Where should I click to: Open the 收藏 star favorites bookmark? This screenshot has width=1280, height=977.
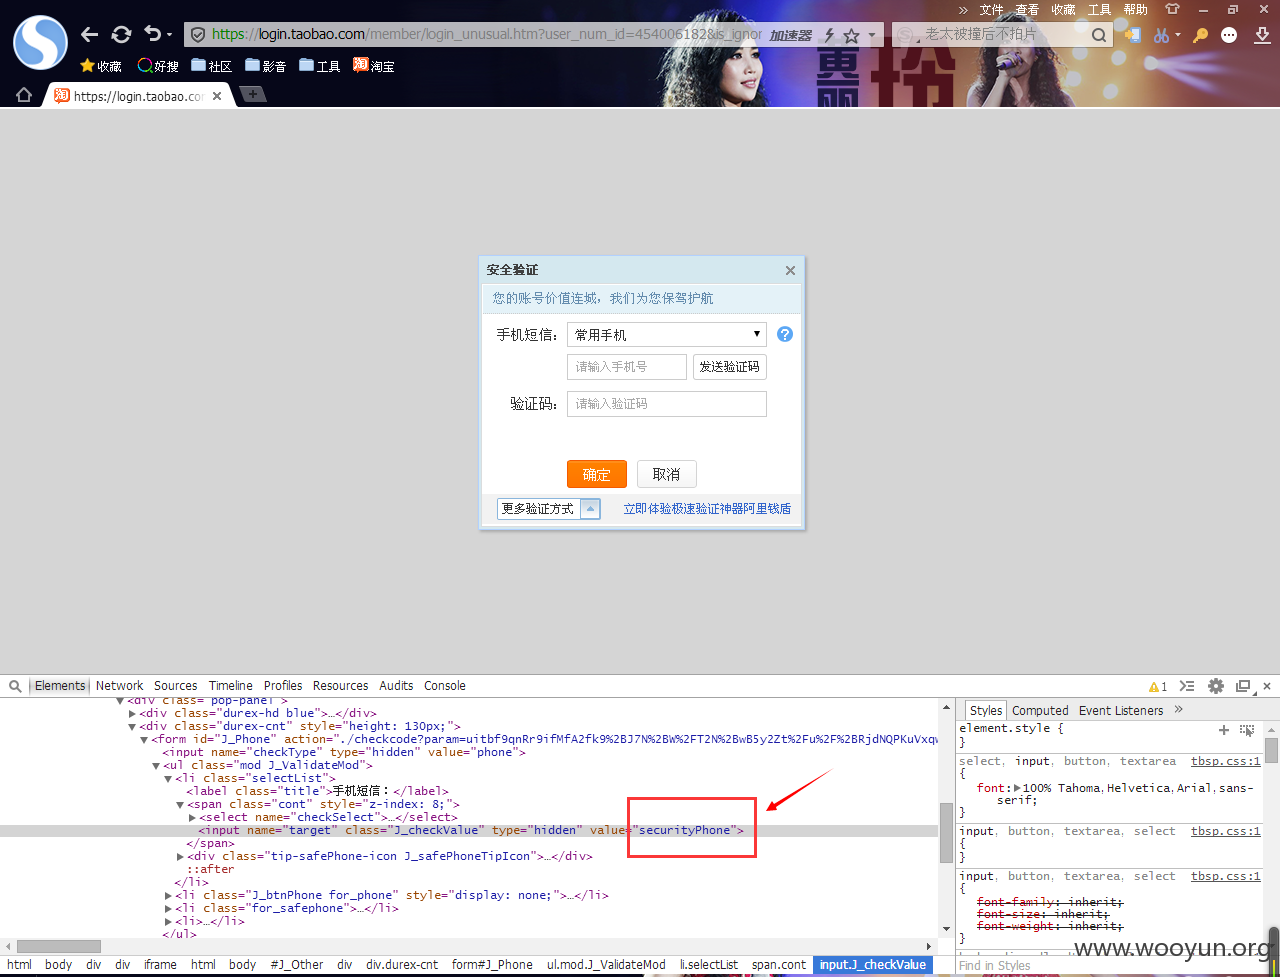point(100,66)
